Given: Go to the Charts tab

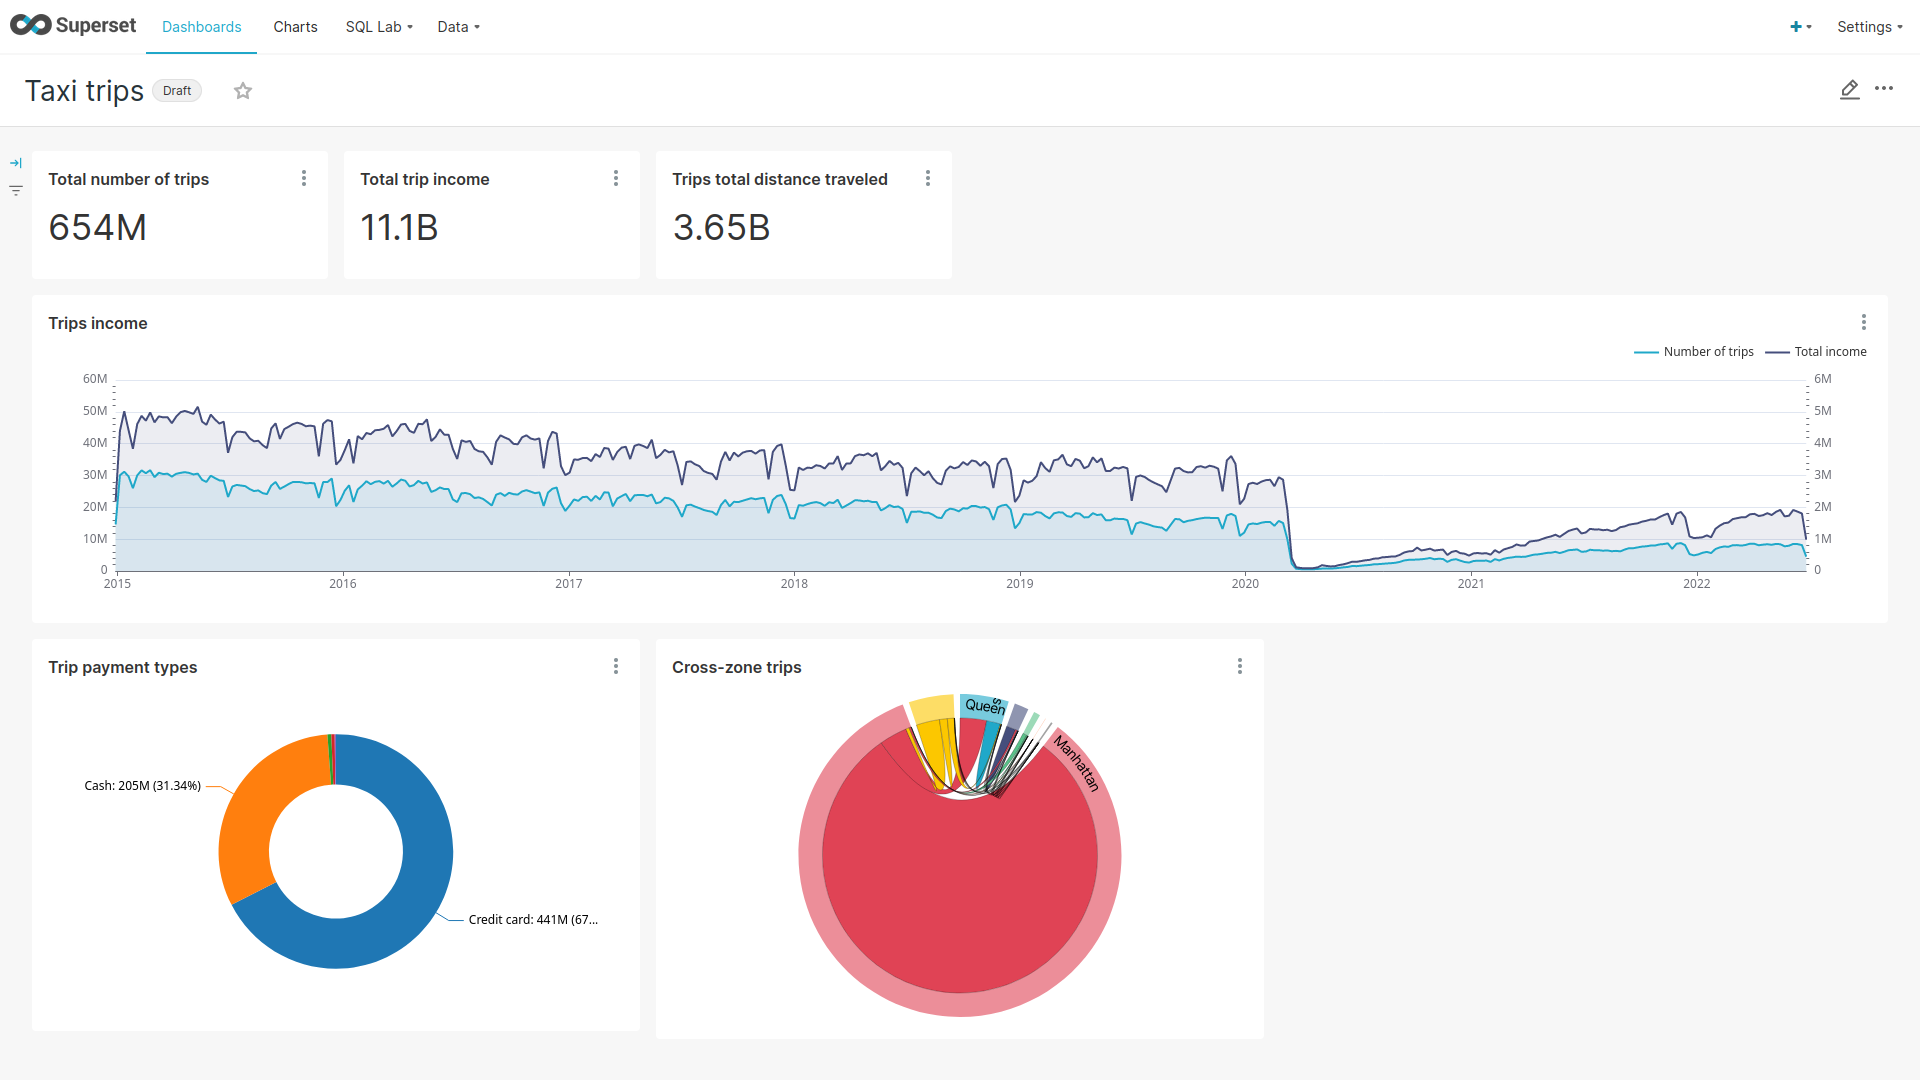Looking at the screenshot, I should 295,27.
